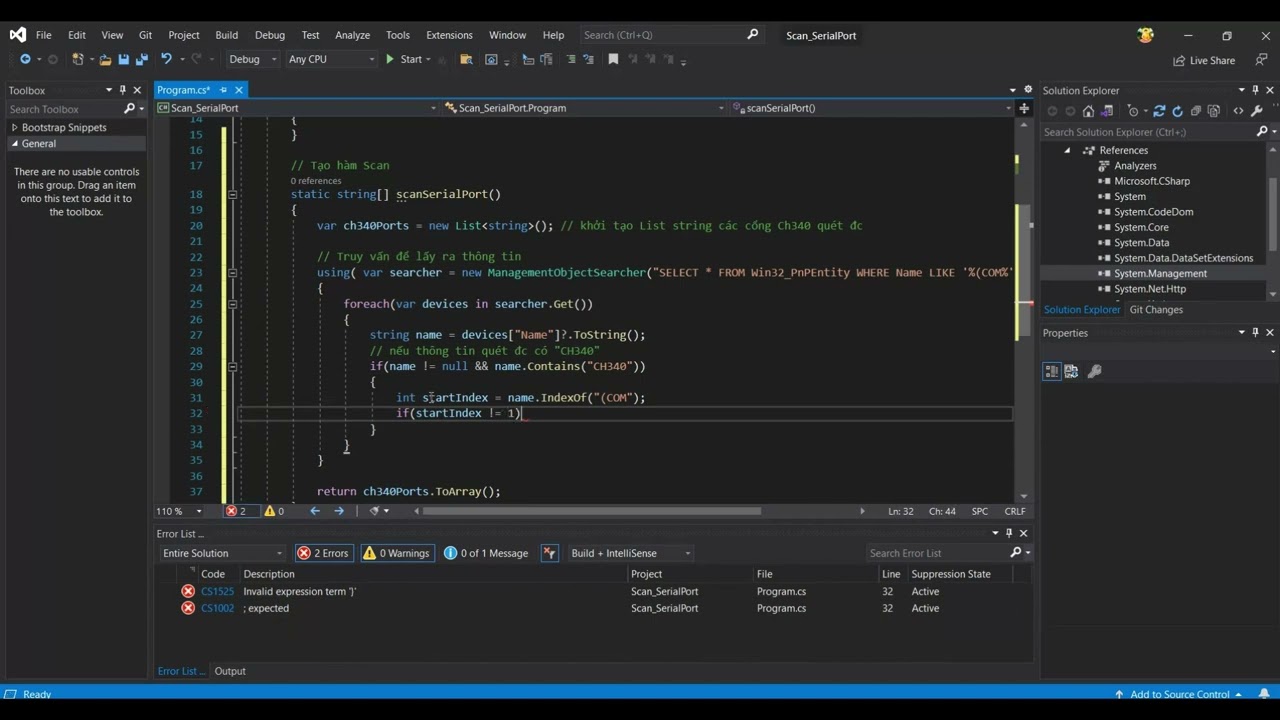Image resolution: width=1280 pixels, height=720 pixels.
Task: Collapse the References node in Solution Explorer
Action: click(x=1067, y=150)
